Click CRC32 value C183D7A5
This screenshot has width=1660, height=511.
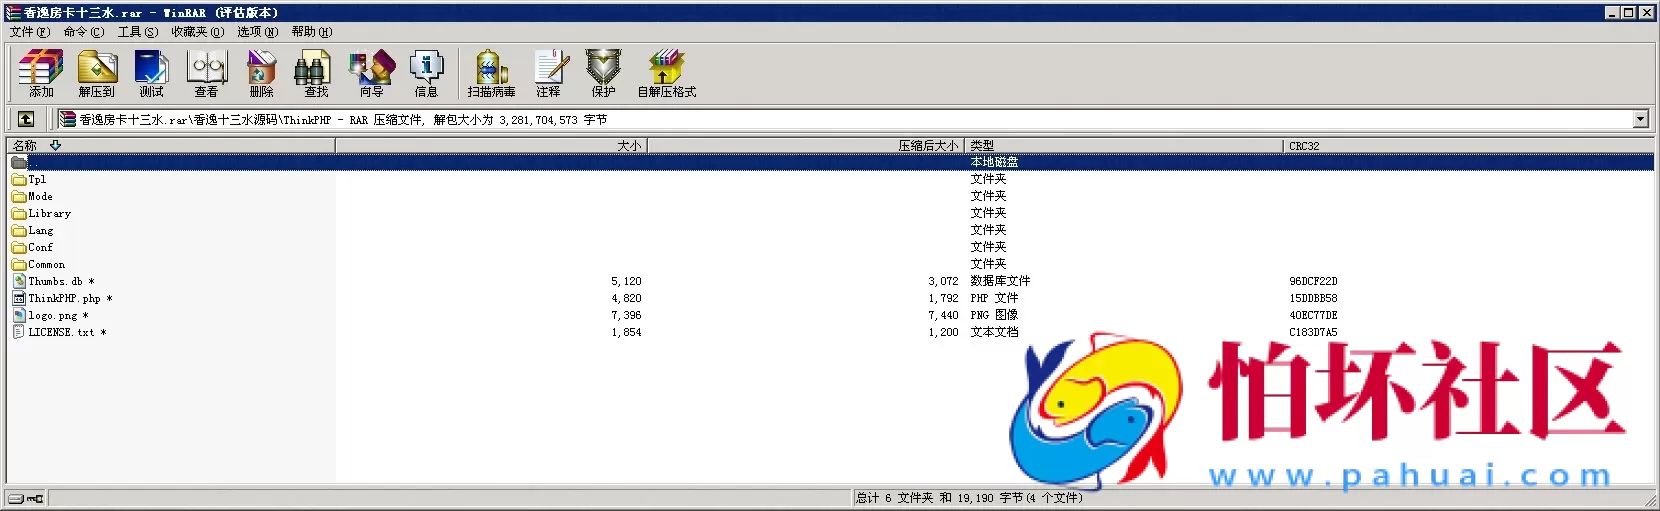(1313, 333)
